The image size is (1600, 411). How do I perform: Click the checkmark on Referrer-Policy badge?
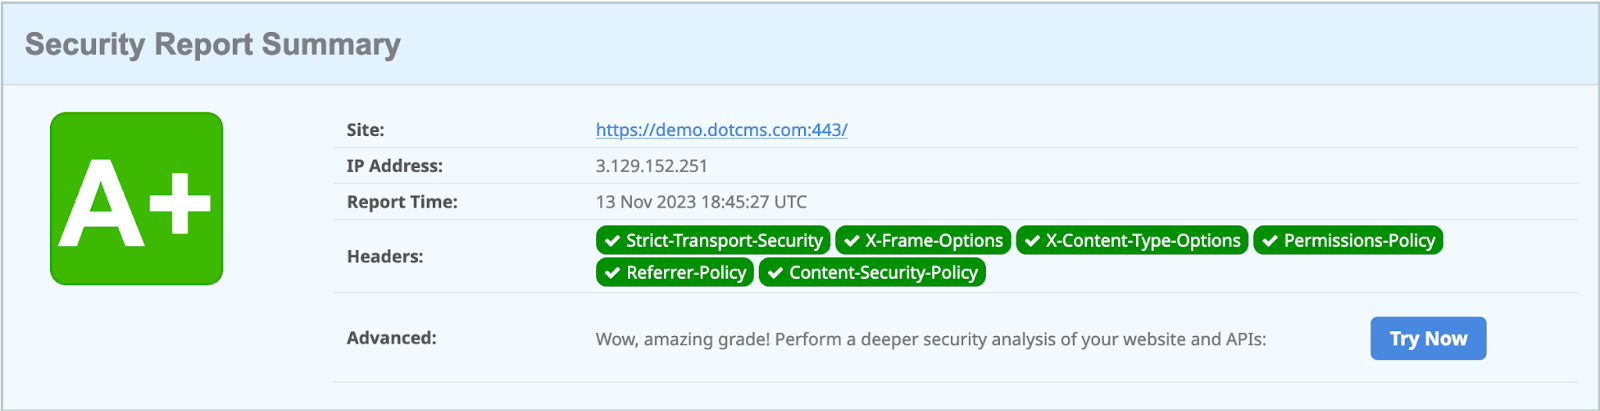612,273
